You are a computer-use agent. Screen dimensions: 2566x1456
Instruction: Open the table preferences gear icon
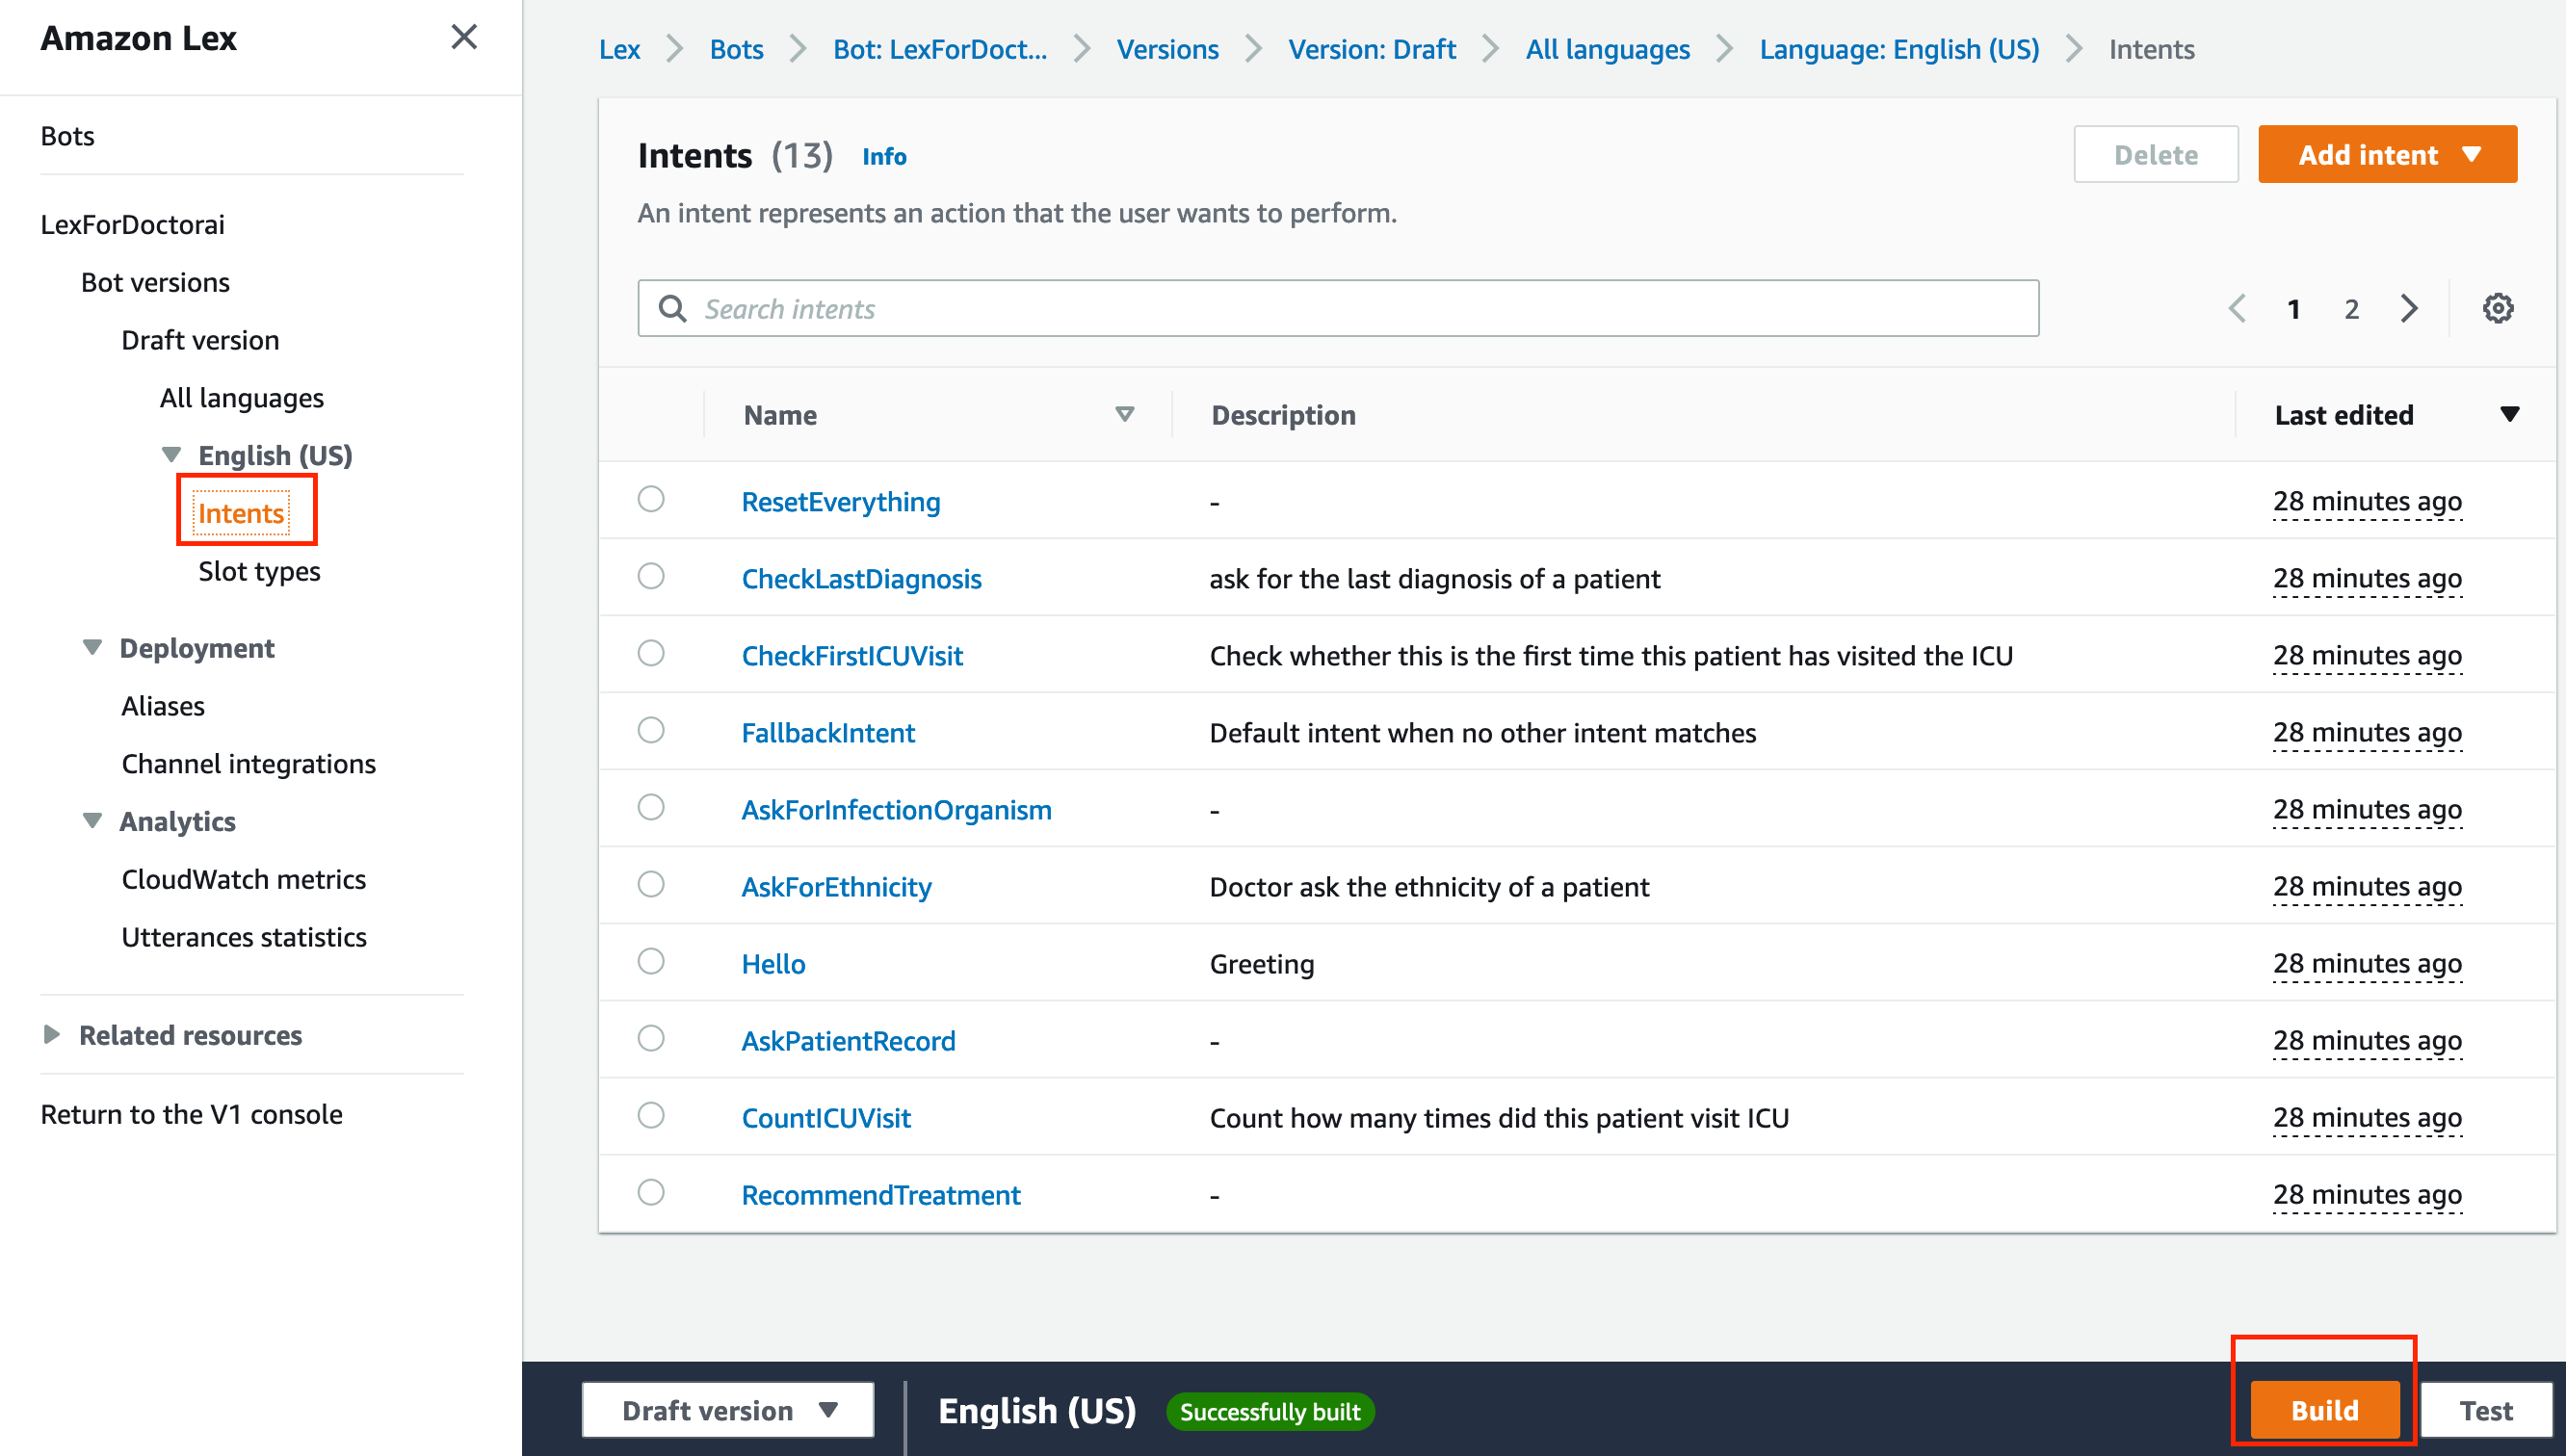(2497, 308)
